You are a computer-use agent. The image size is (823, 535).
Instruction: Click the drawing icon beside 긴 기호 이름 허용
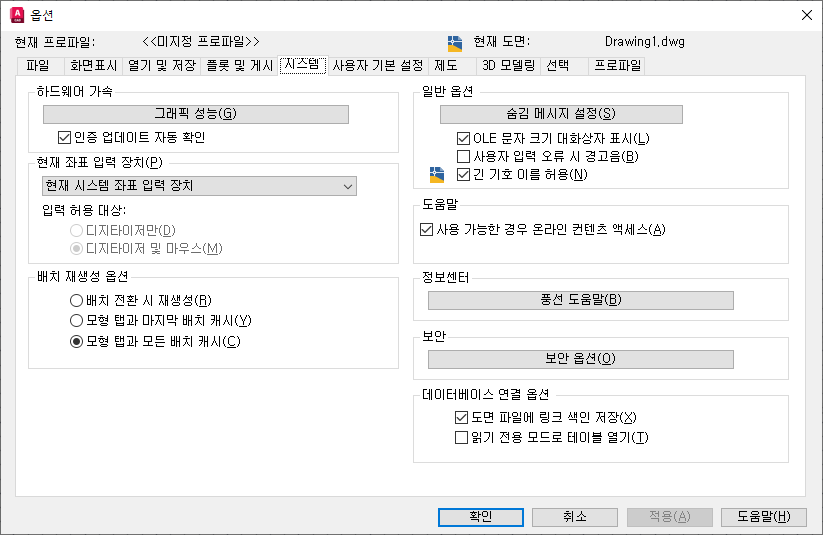pos(437,174)
